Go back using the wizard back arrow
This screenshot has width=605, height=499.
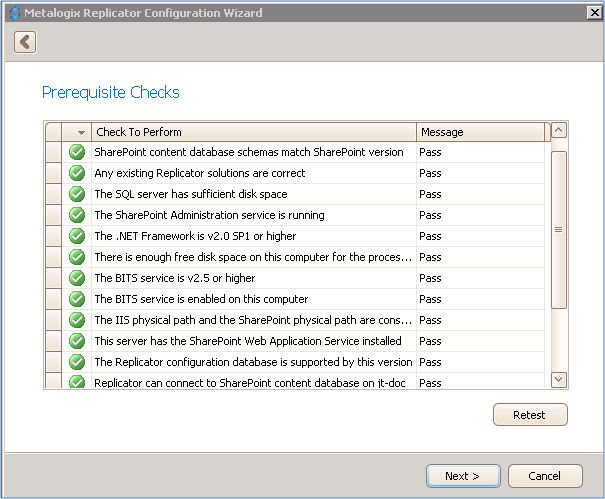(25, 42)
